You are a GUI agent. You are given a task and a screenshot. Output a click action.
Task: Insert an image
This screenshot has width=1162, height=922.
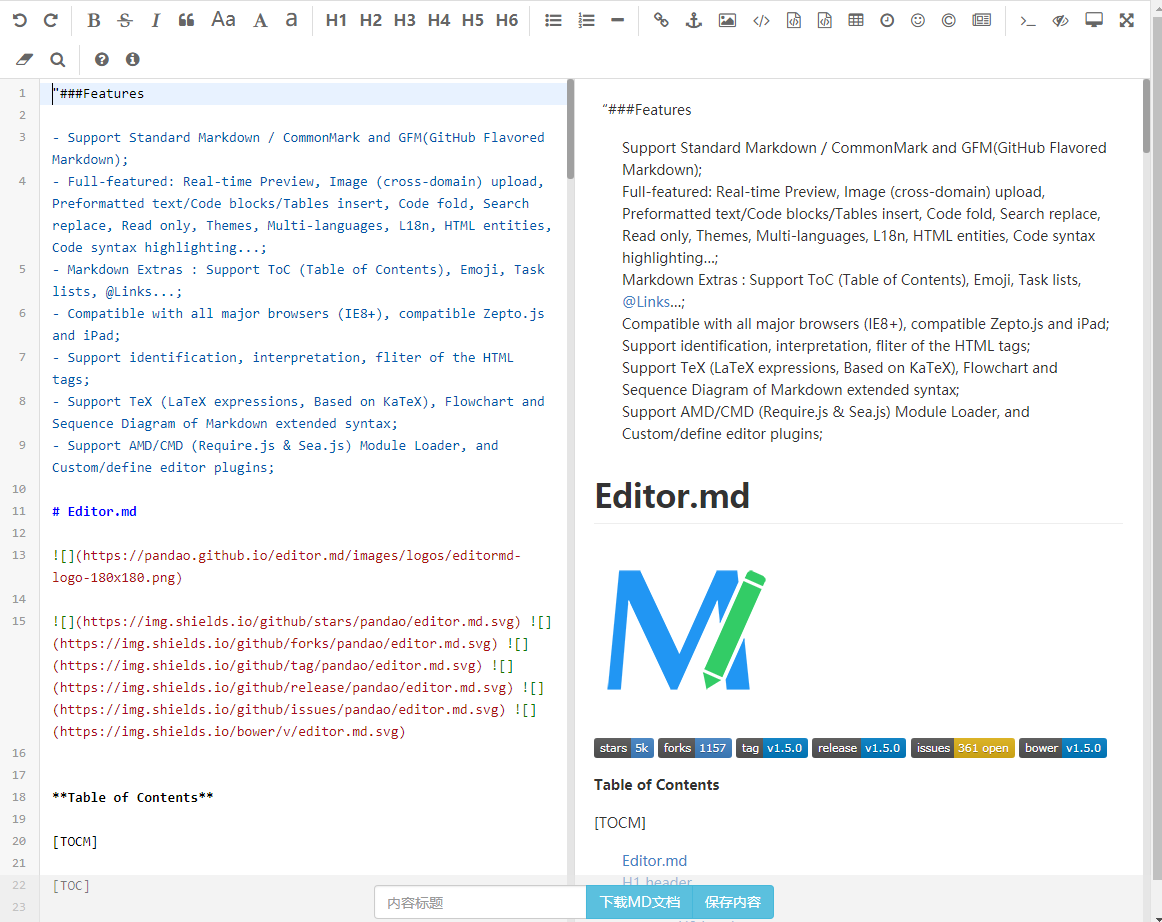[728, 20]
